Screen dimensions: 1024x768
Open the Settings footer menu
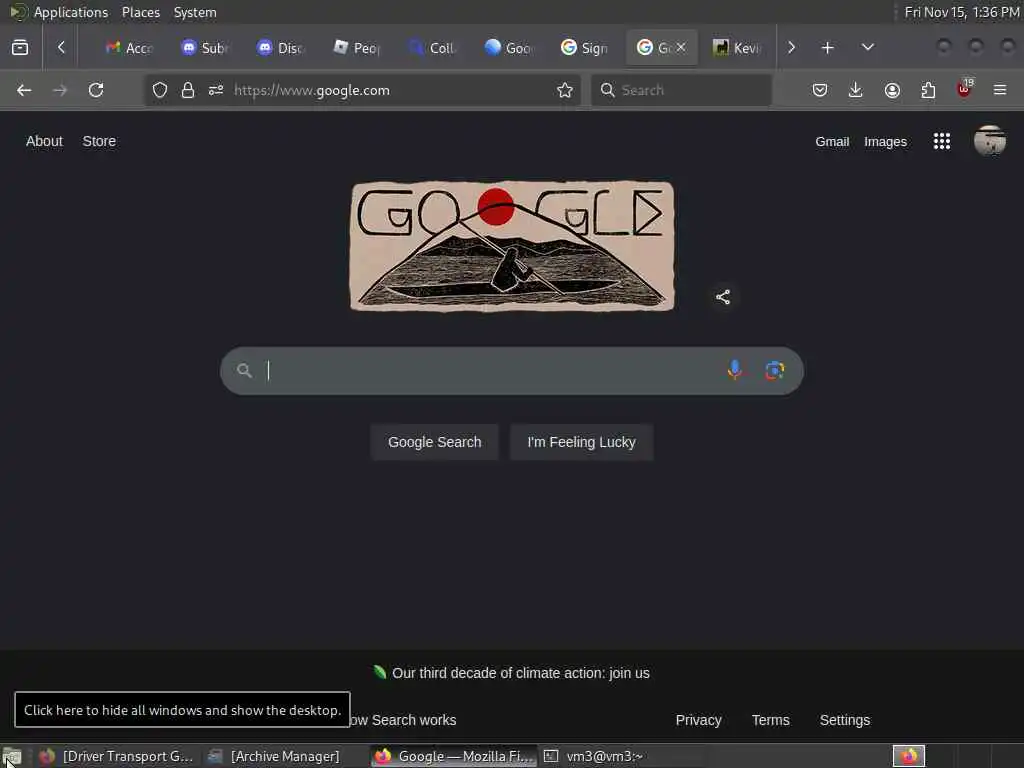(x=844, y=720)
